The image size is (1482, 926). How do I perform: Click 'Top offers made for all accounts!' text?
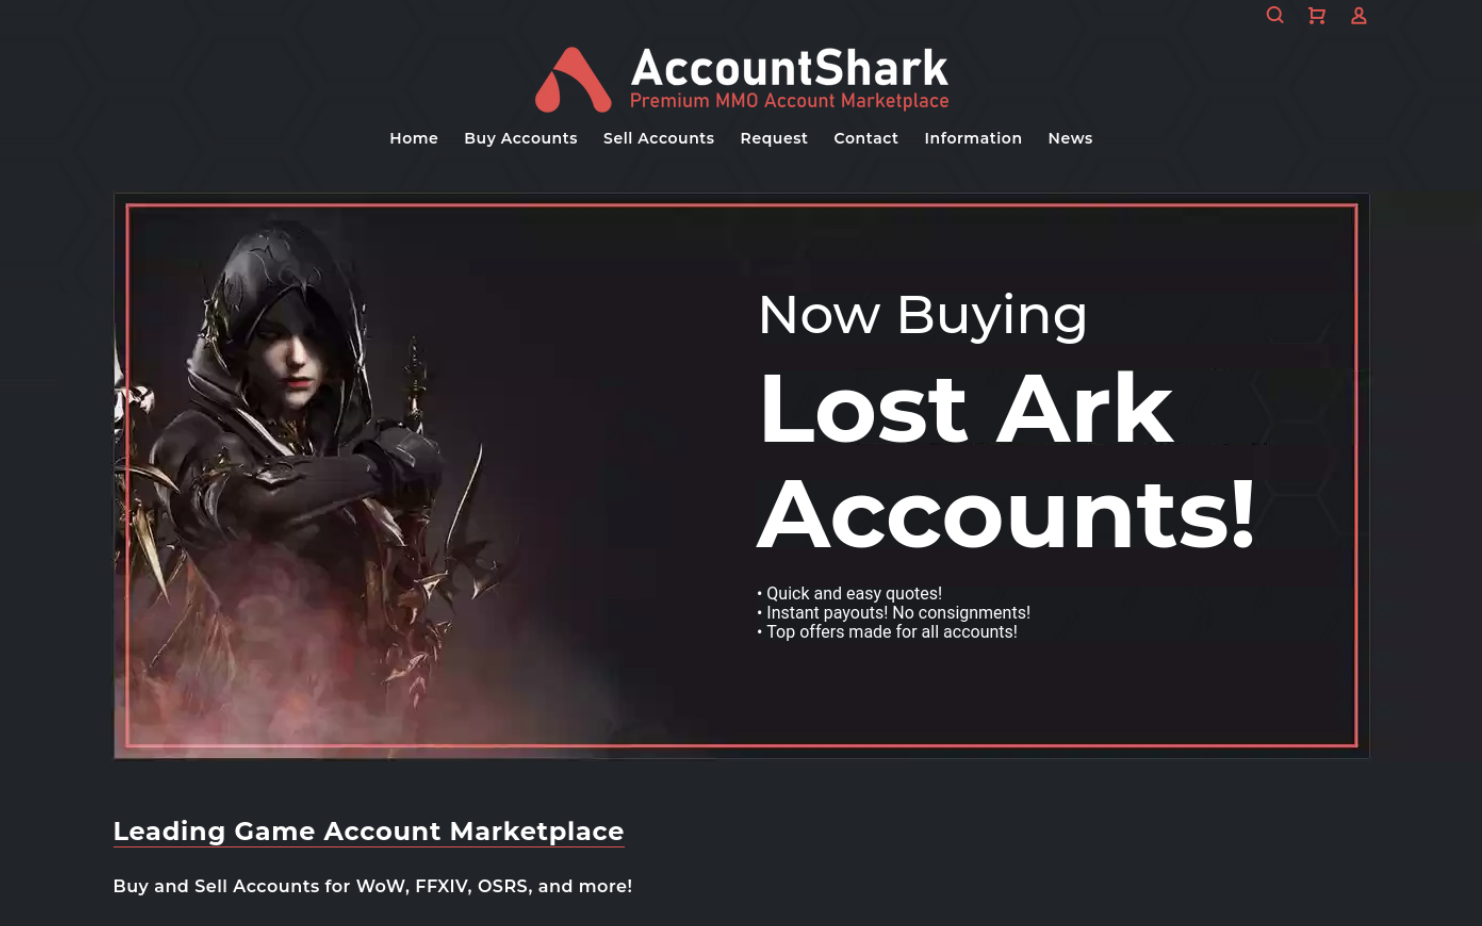click(887, 632)
